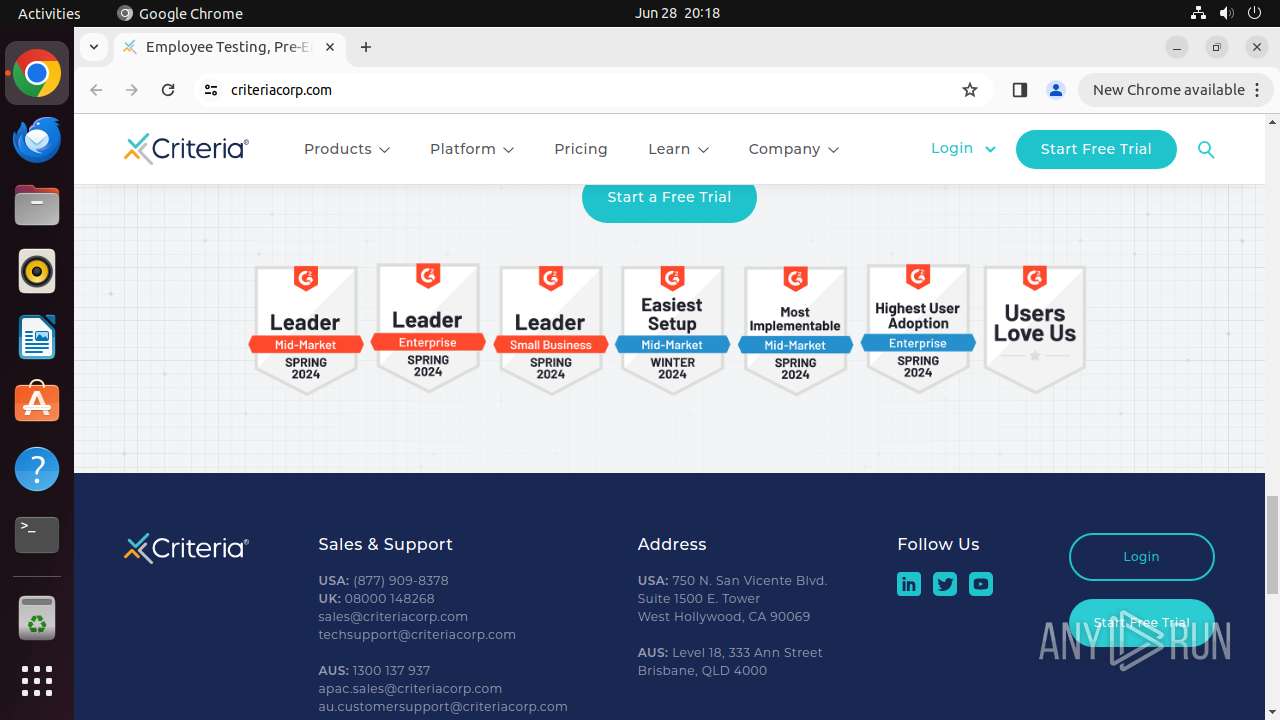Reload the current page
The height and width of the screenshot is (720, 1280).
click(168, 90)
